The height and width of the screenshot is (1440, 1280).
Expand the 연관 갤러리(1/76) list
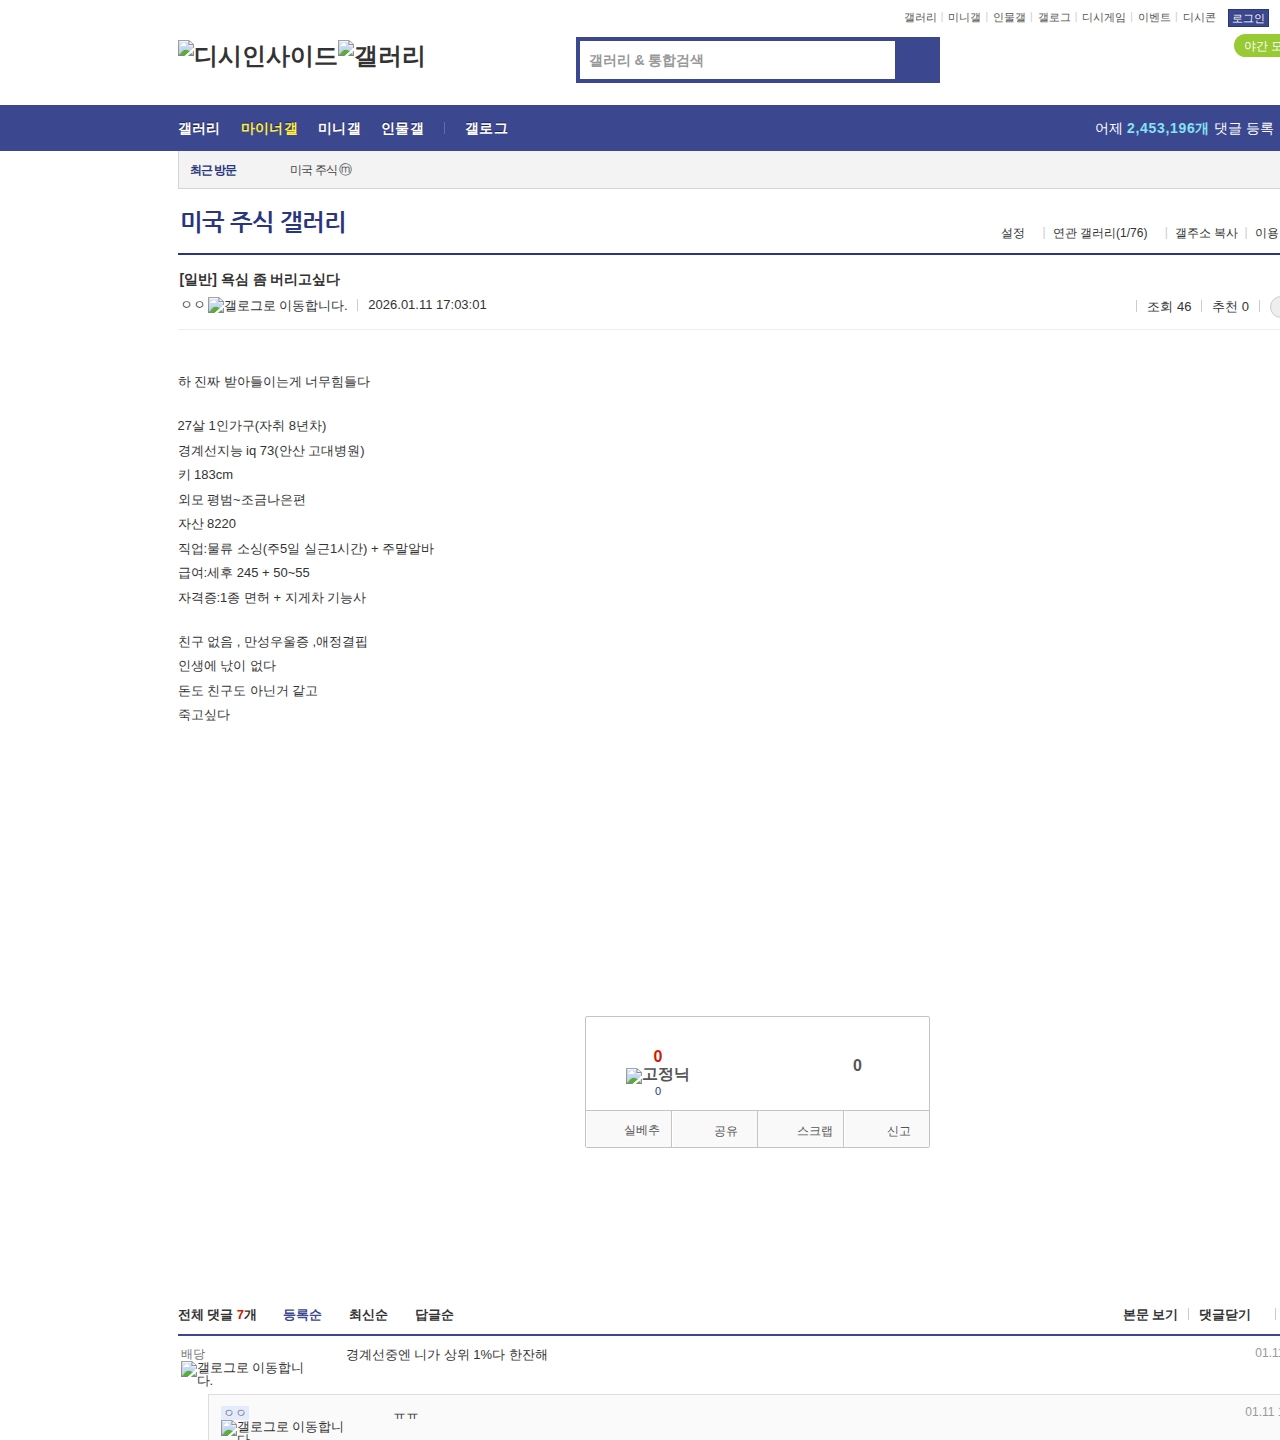coord(1100,233)
